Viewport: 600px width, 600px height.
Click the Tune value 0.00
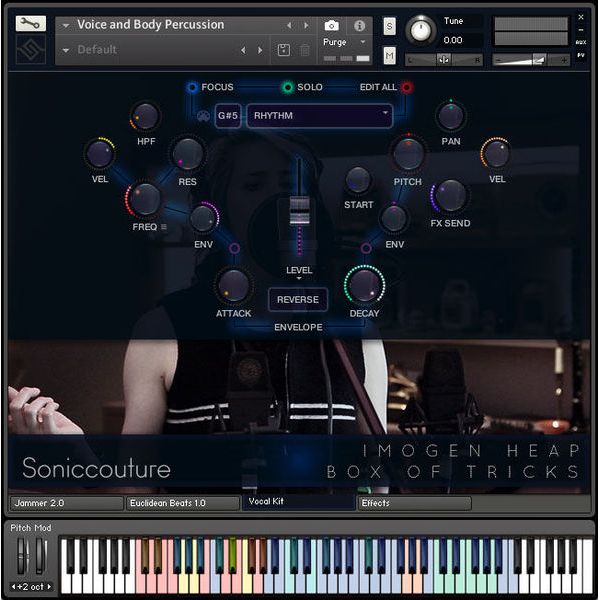453,40
